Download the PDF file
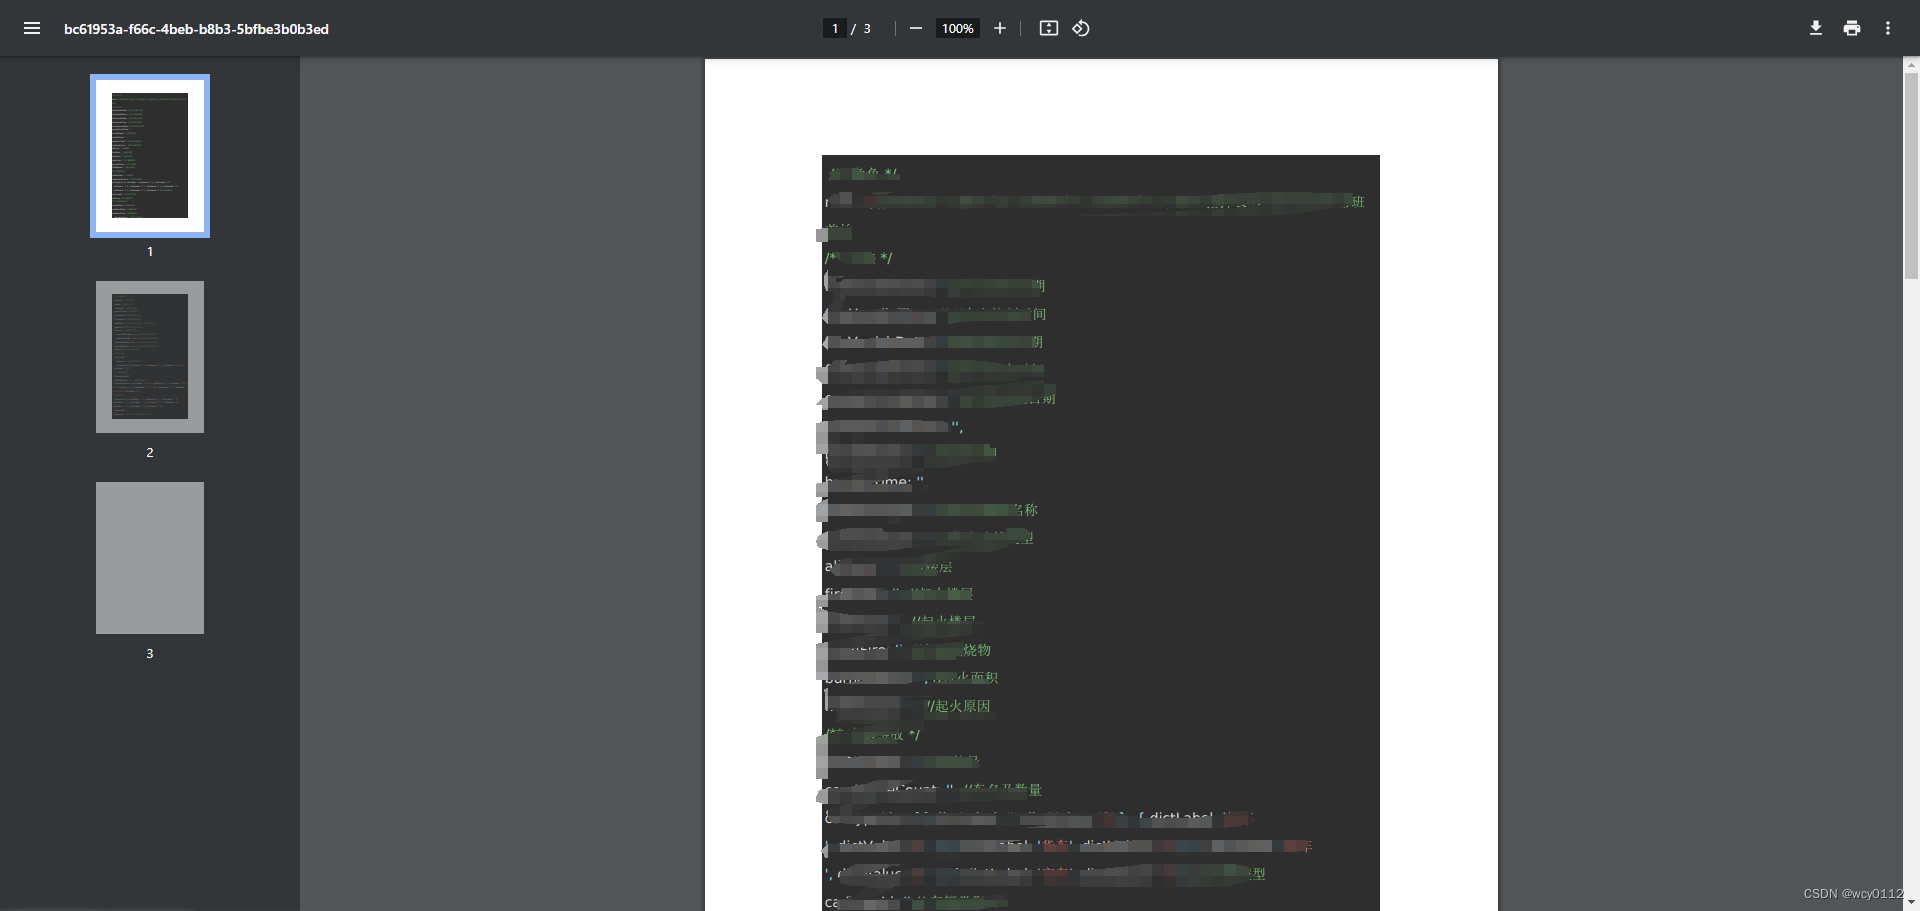1920x911 pixels. (1815, 28)
